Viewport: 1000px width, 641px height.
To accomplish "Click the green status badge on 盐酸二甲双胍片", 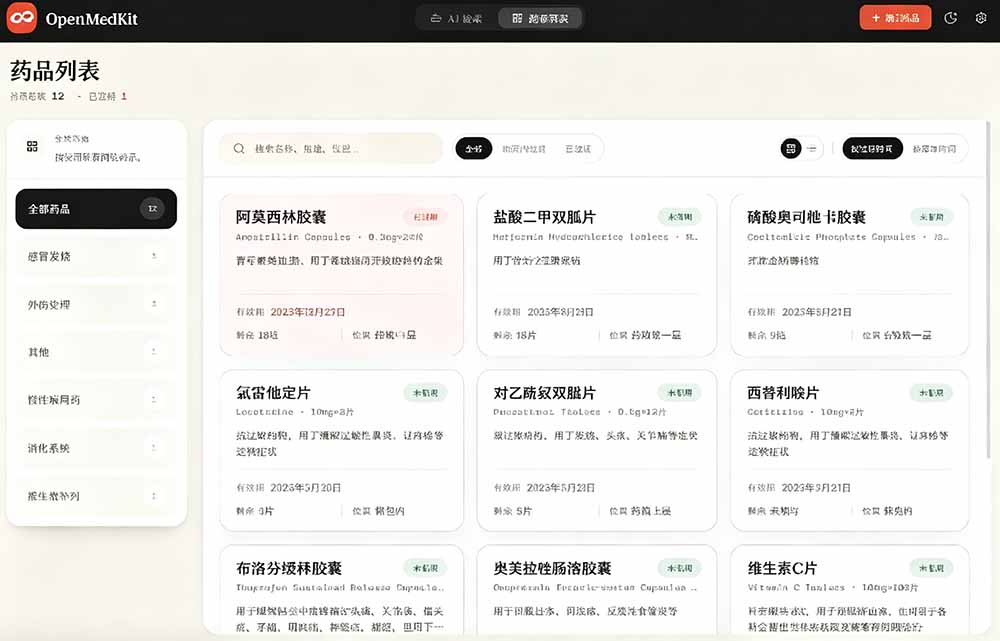I will pos(679,217).
